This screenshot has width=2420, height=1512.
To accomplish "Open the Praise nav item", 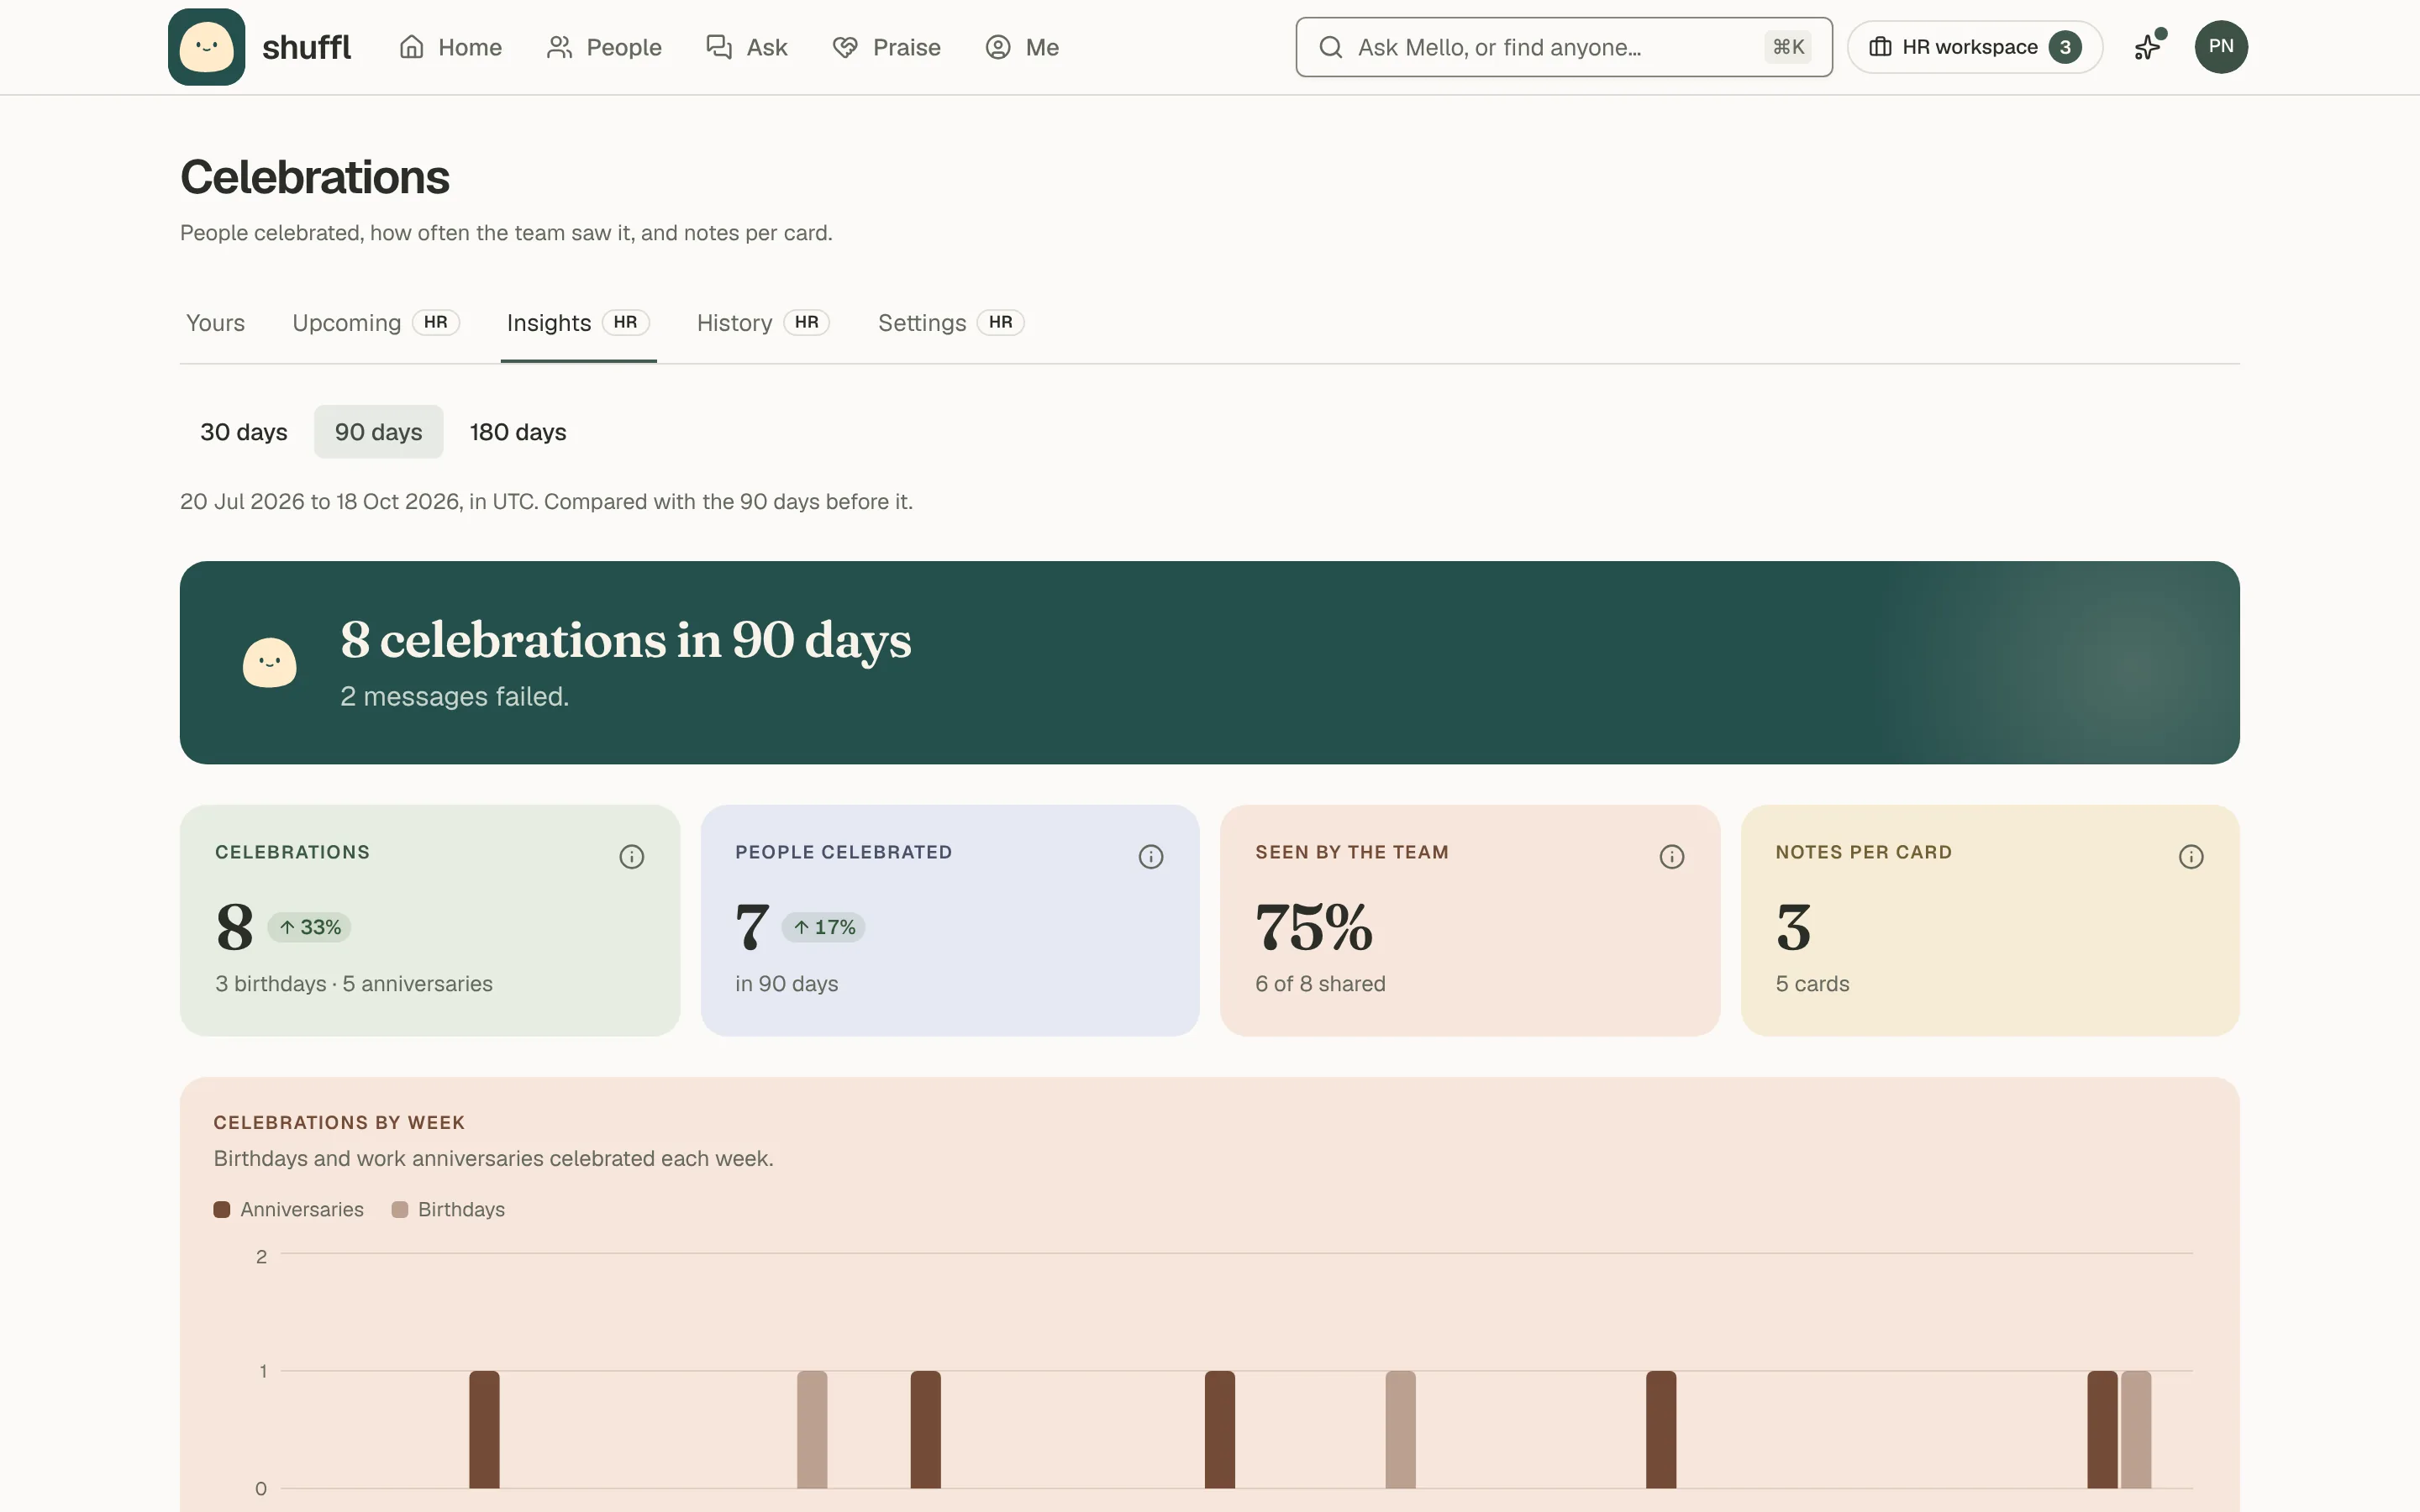I will pyautogui.click(x=887, y=47).
